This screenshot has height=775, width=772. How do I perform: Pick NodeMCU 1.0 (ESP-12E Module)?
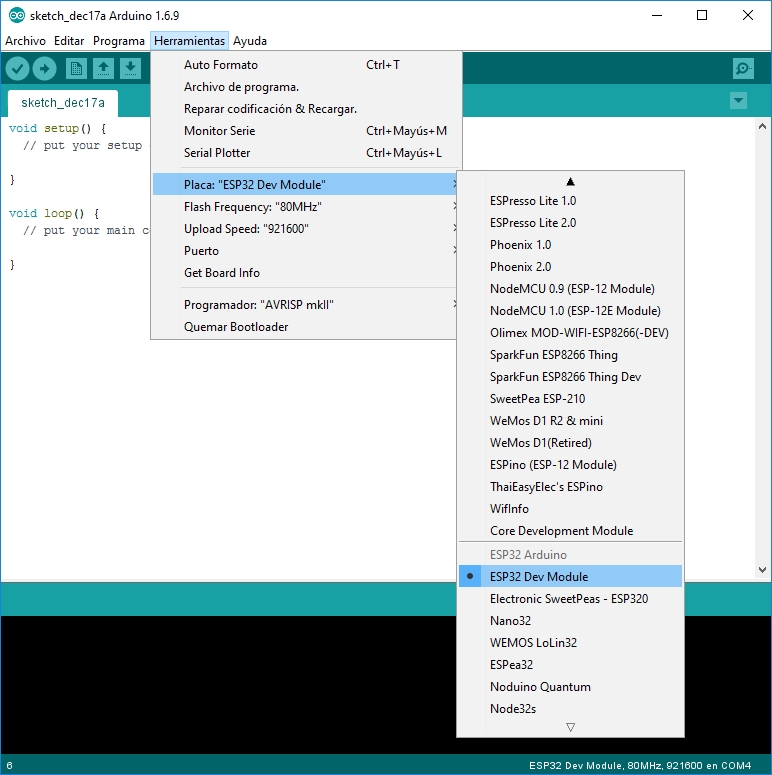pos(570,311)
